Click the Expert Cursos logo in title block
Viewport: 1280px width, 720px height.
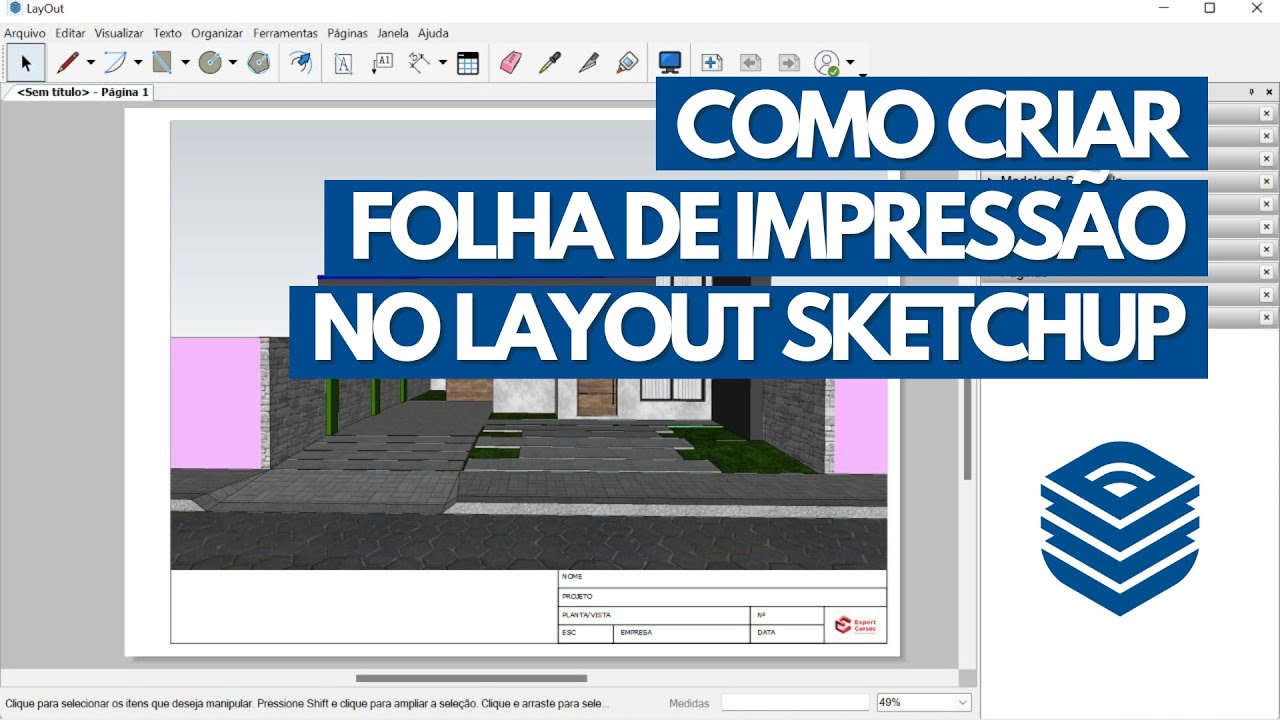[856, 625]
